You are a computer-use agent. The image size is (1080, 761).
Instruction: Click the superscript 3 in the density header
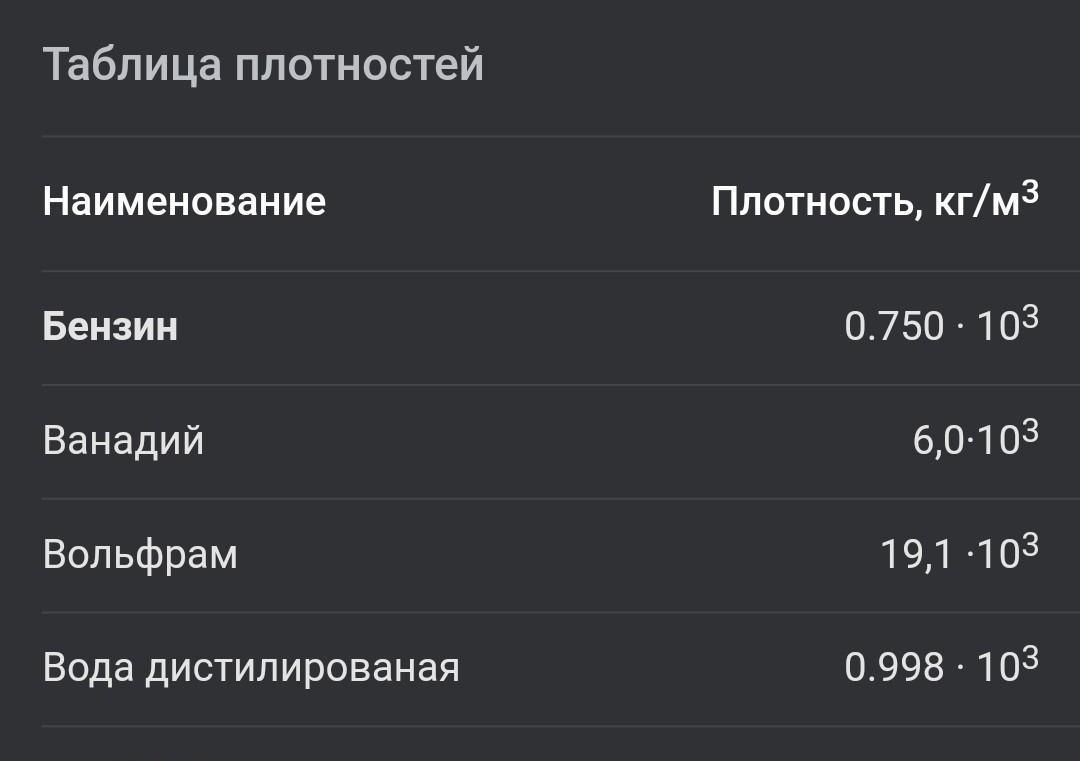[x=1030, y=191]
